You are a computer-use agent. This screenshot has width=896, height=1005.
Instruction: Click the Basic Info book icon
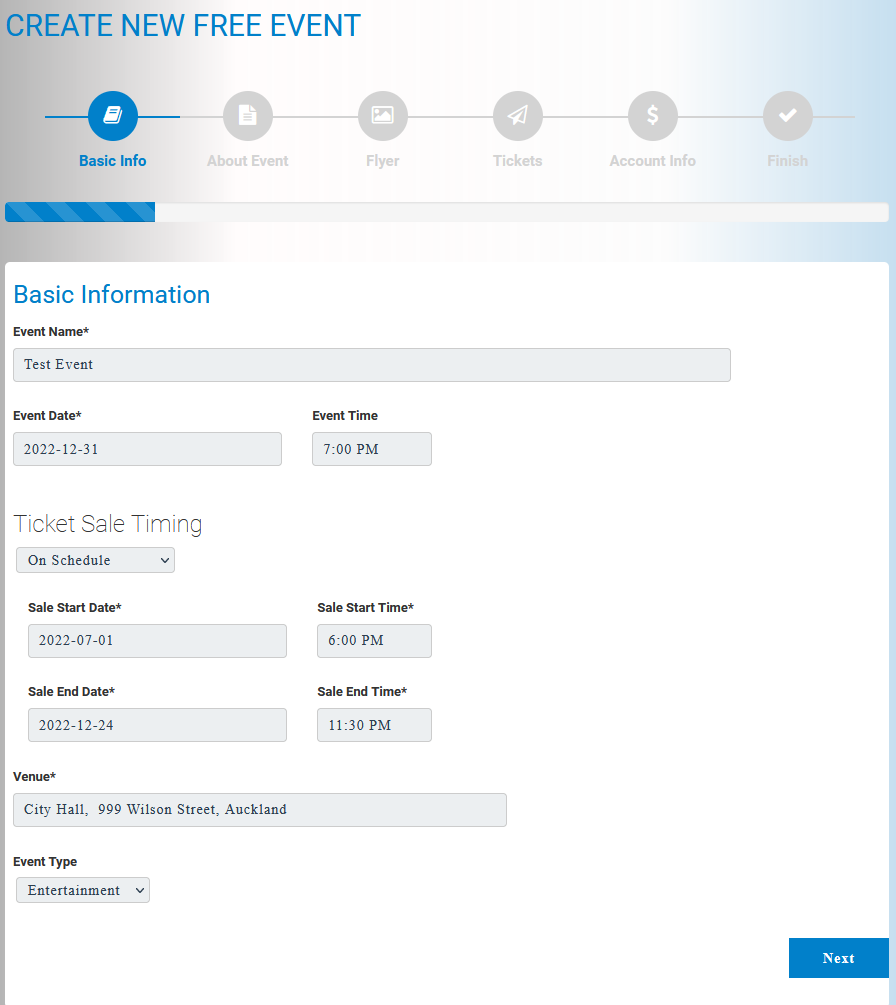pos(112,116)
